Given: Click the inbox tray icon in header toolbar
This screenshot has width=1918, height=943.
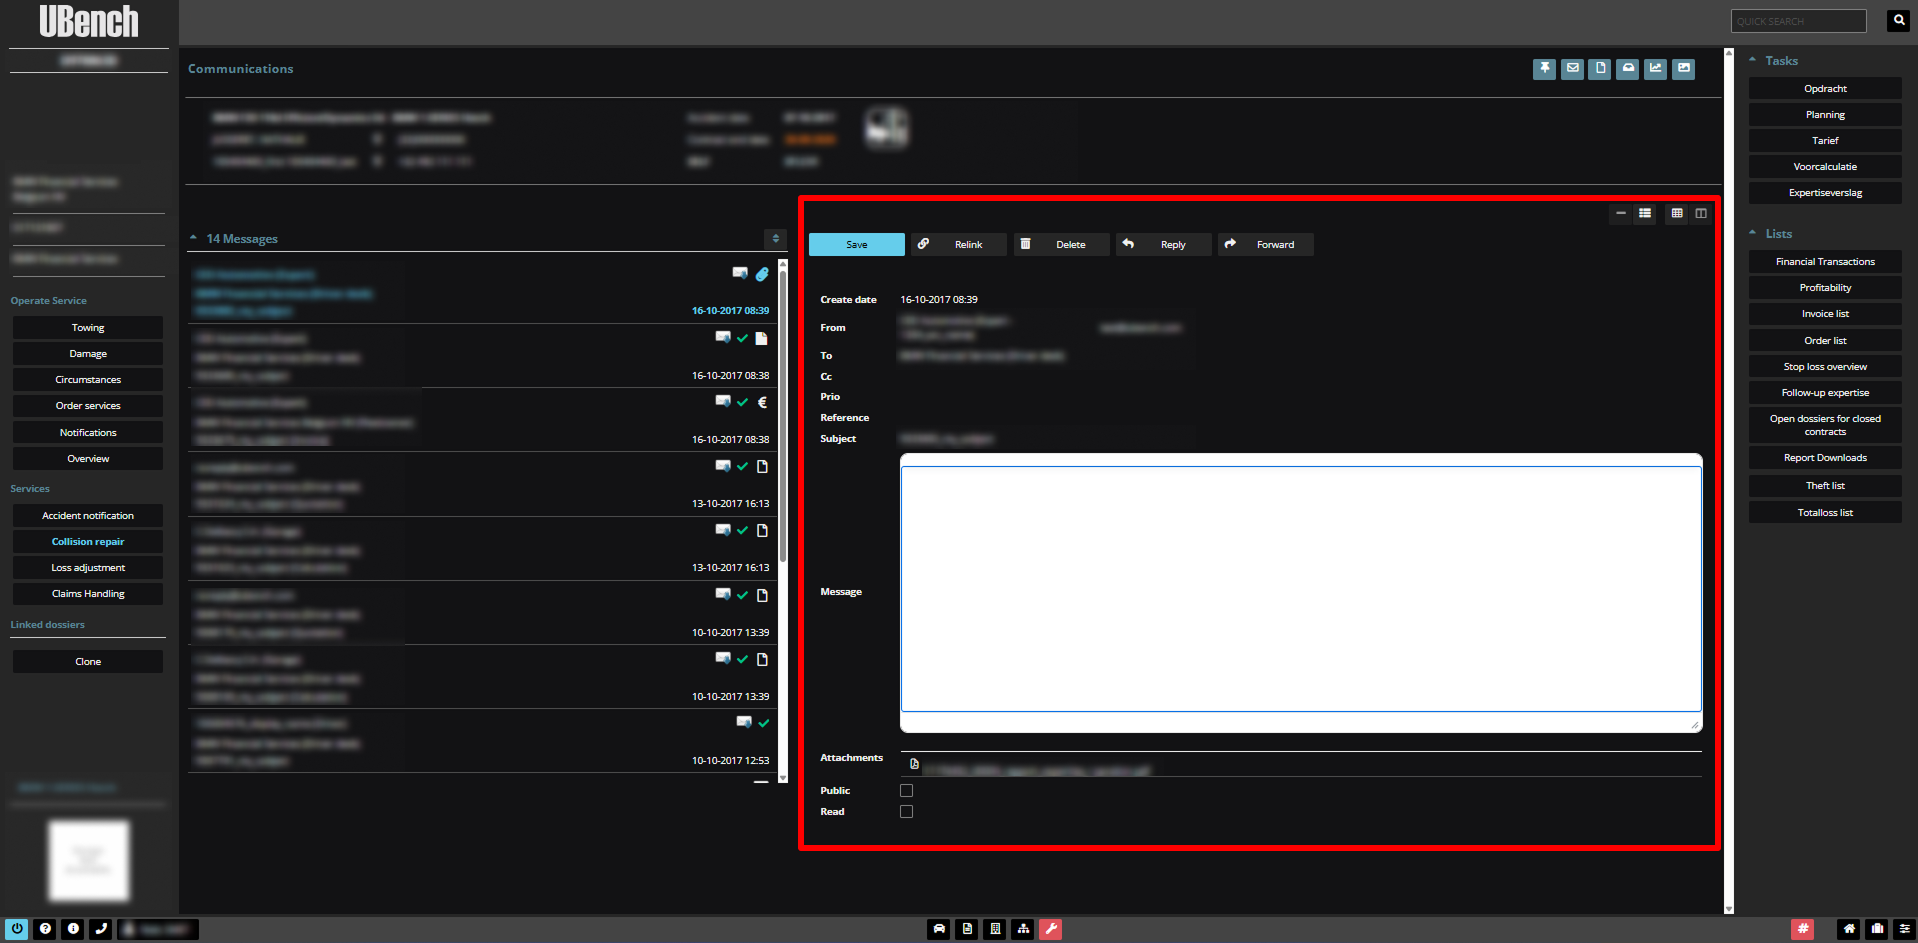Looking at the screenshot, I should click(1628, 69).
